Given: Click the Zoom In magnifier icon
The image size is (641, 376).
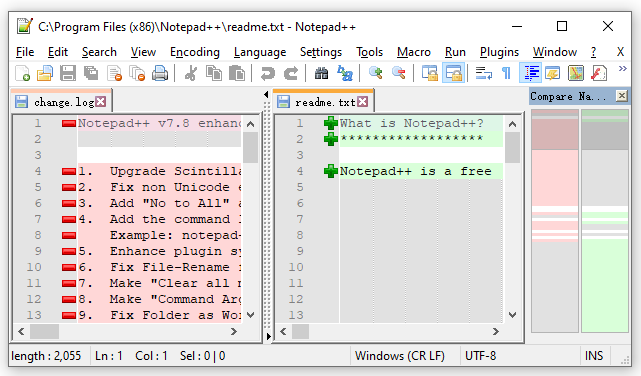Looking at the screenshot, I should tap(375, 74).
